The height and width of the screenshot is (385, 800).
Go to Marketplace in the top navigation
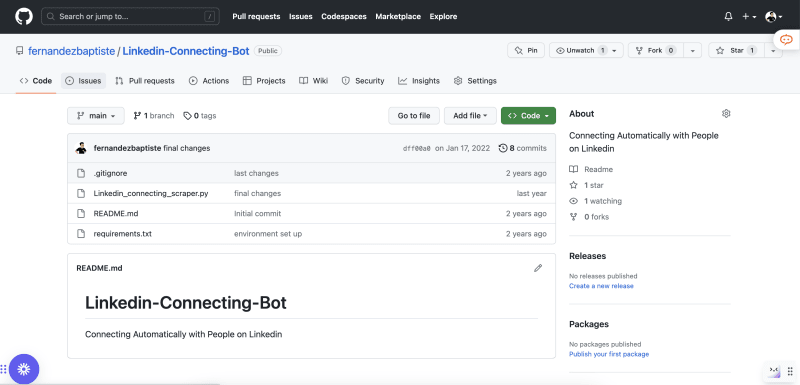coord(398,16)
